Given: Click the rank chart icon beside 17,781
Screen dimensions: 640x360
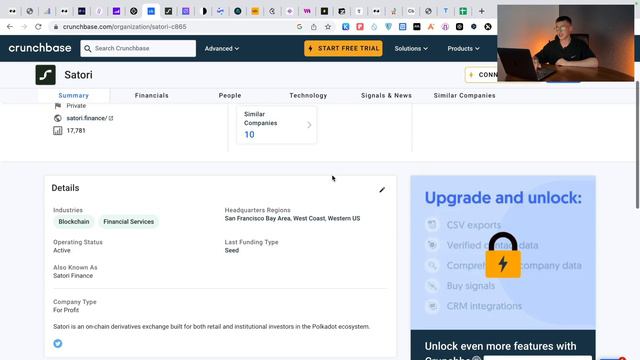Looking at the screenshot, I should (x=58, y=131).
